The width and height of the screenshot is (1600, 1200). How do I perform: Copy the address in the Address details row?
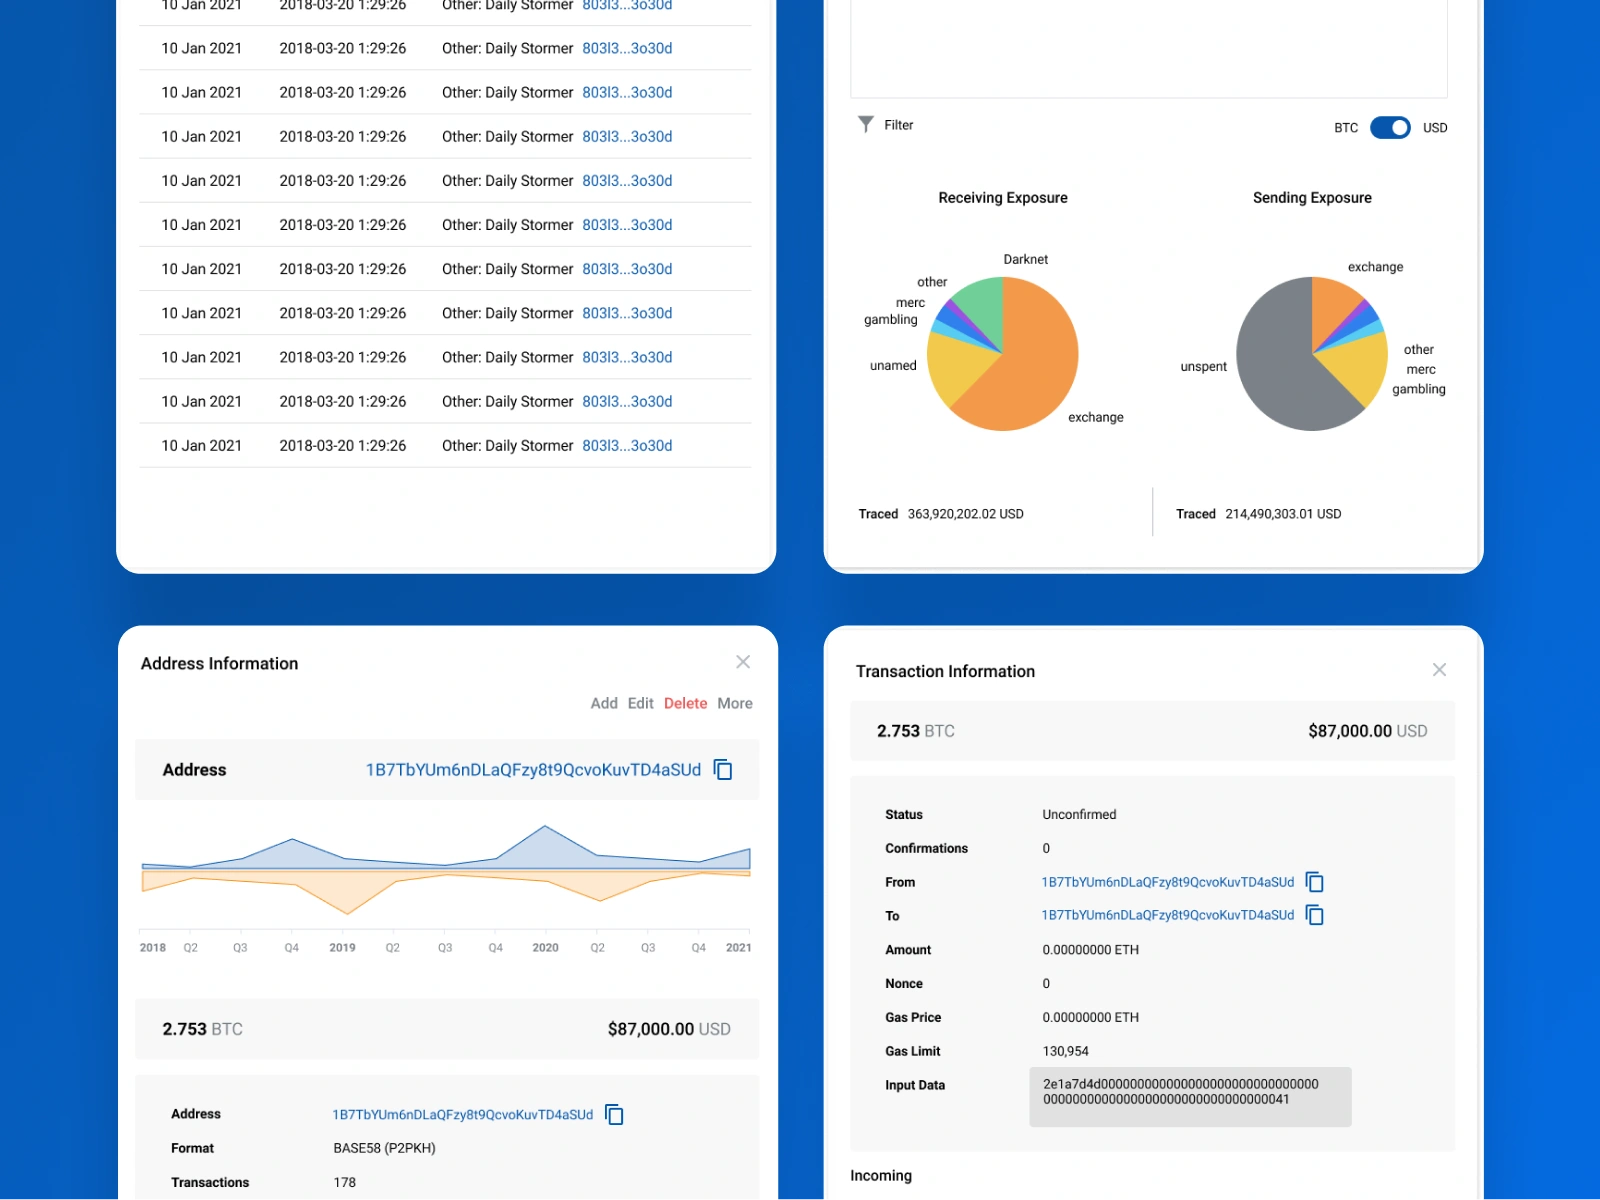pos(614,1114)
